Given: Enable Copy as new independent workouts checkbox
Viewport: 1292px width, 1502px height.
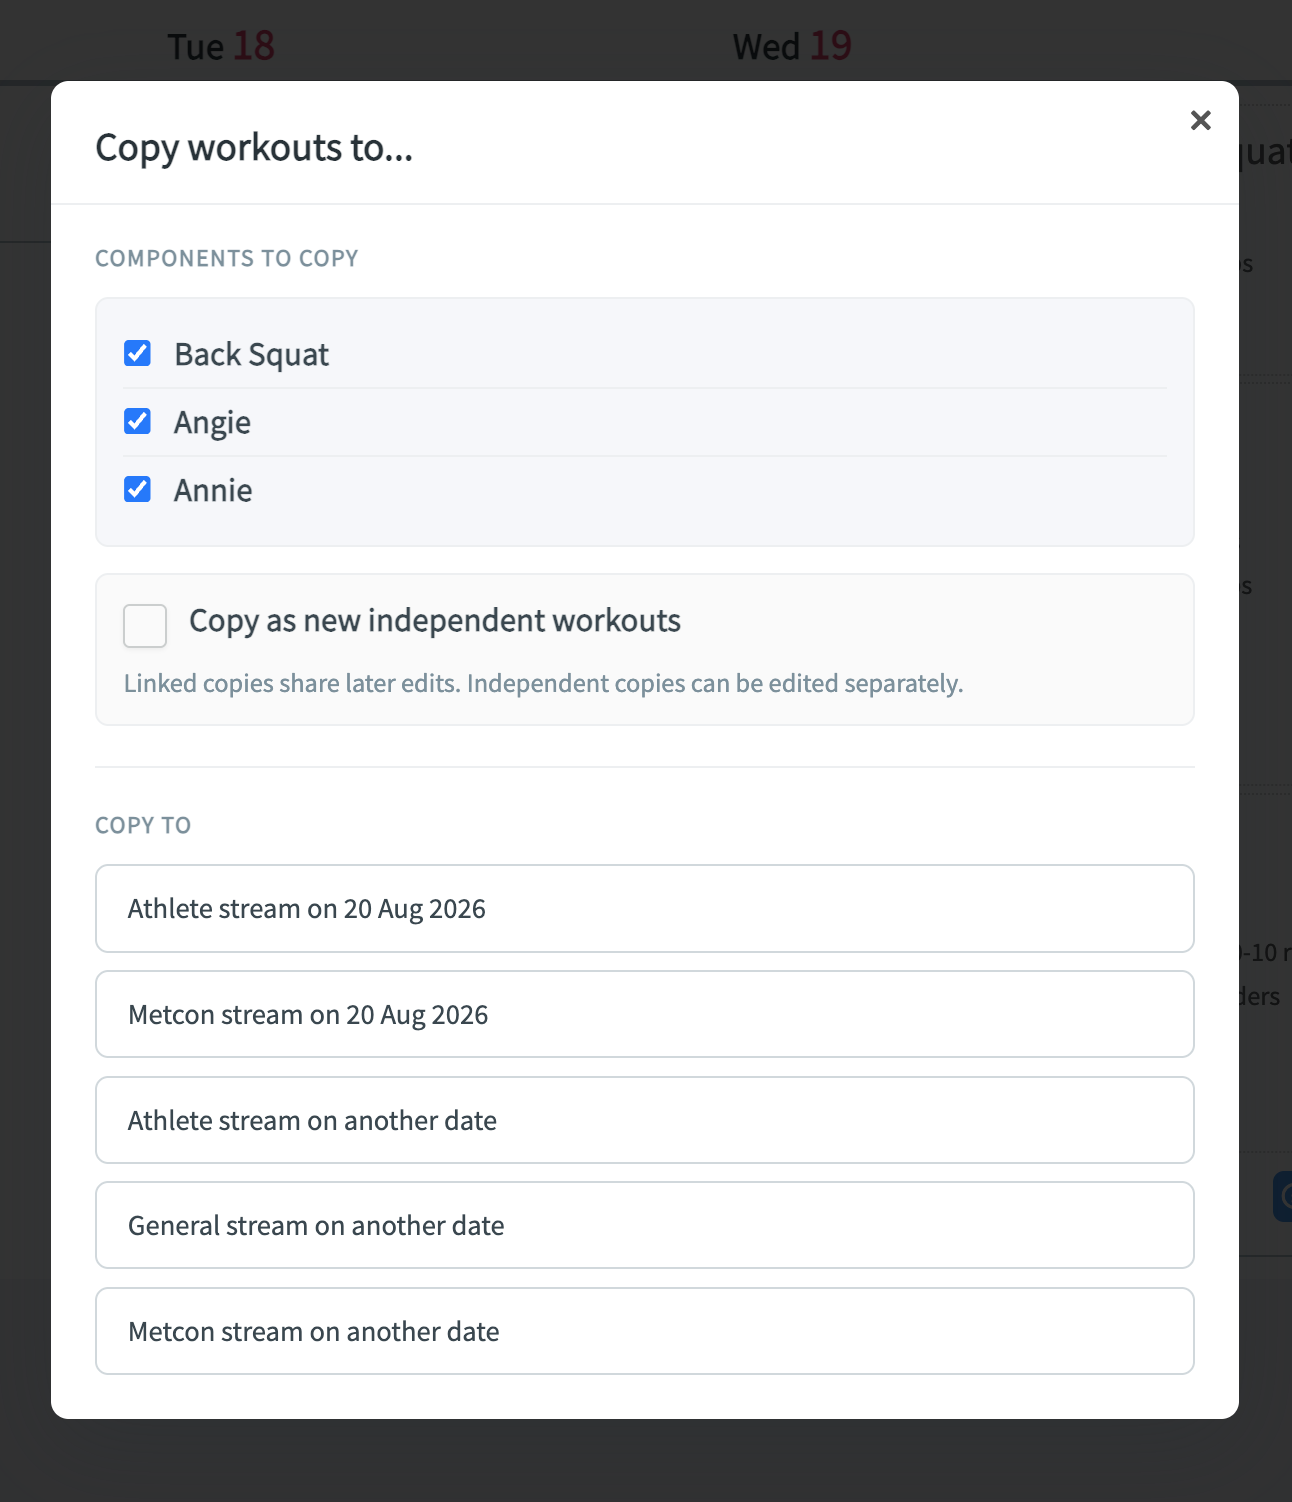Looking at the screenshot, I should [x=145, y=626].
